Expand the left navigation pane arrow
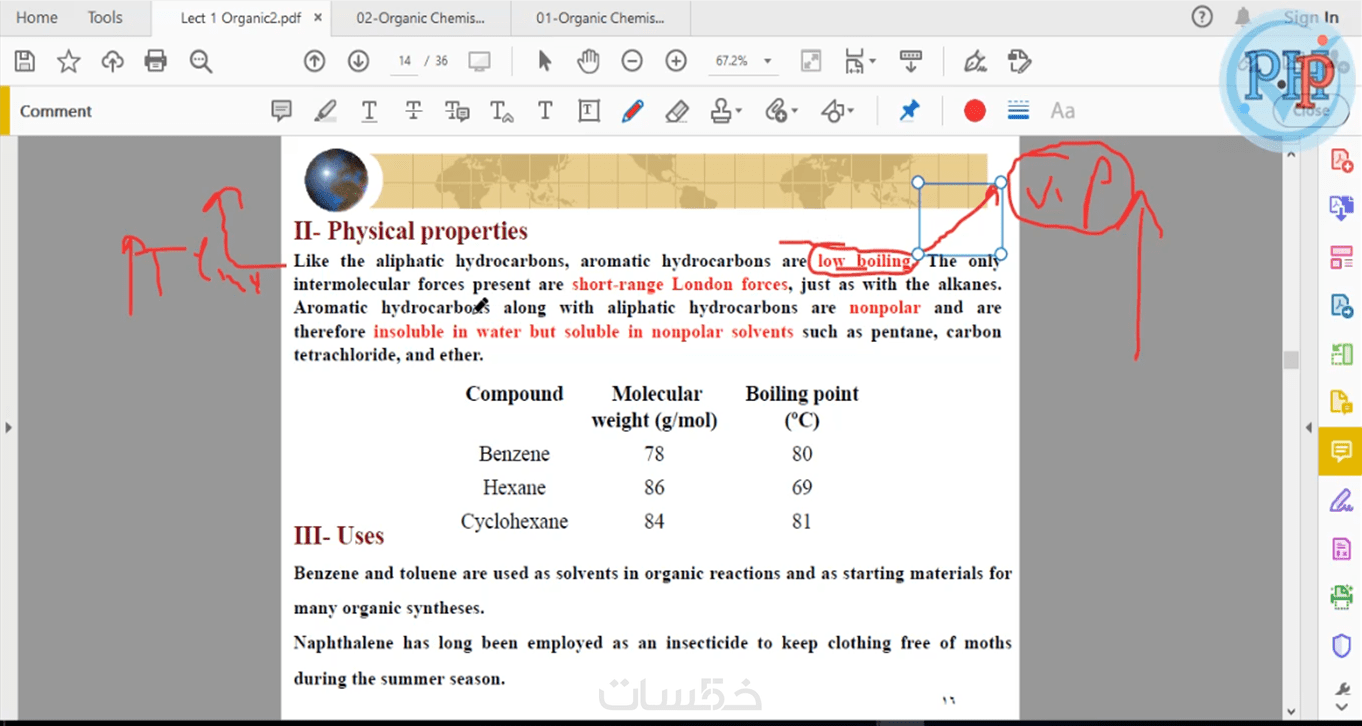 pyautogui.click(x=8, y=428)
